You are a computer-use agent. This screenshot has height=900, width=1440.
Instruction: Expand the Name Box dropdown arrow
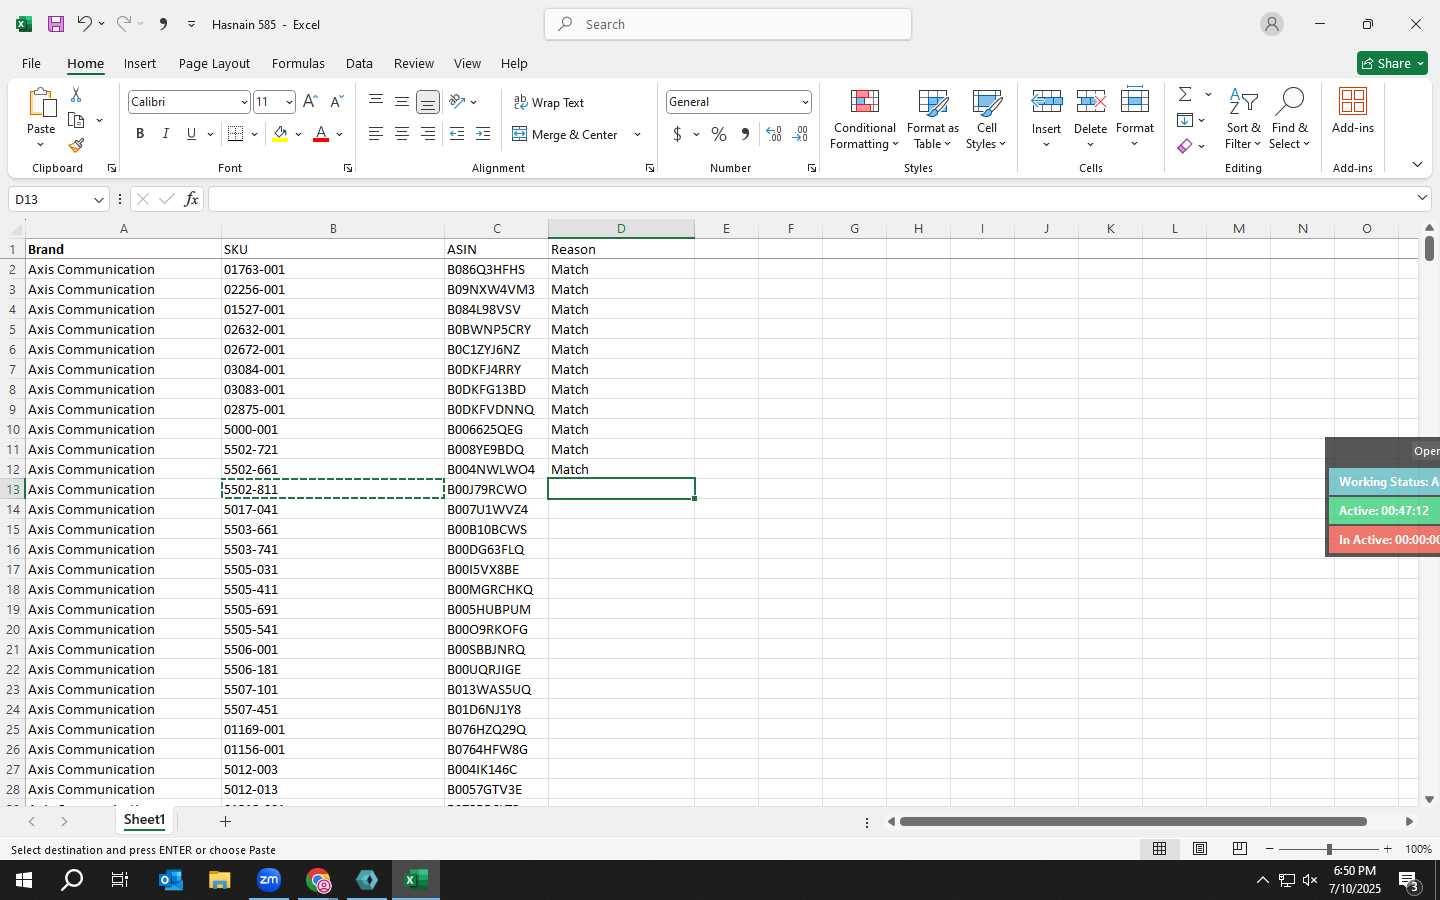coord(98,200)
